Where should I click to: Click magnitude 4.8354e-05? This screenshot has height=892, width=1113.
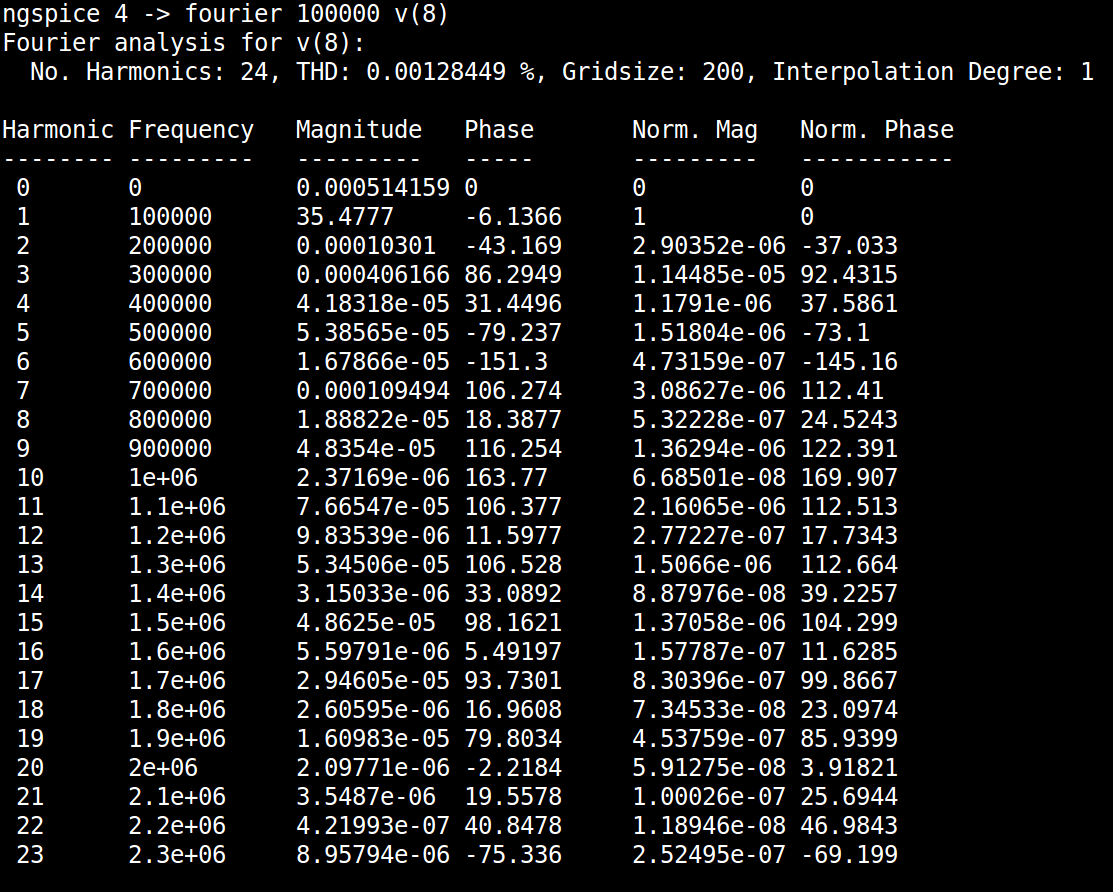tap(366, 449)
